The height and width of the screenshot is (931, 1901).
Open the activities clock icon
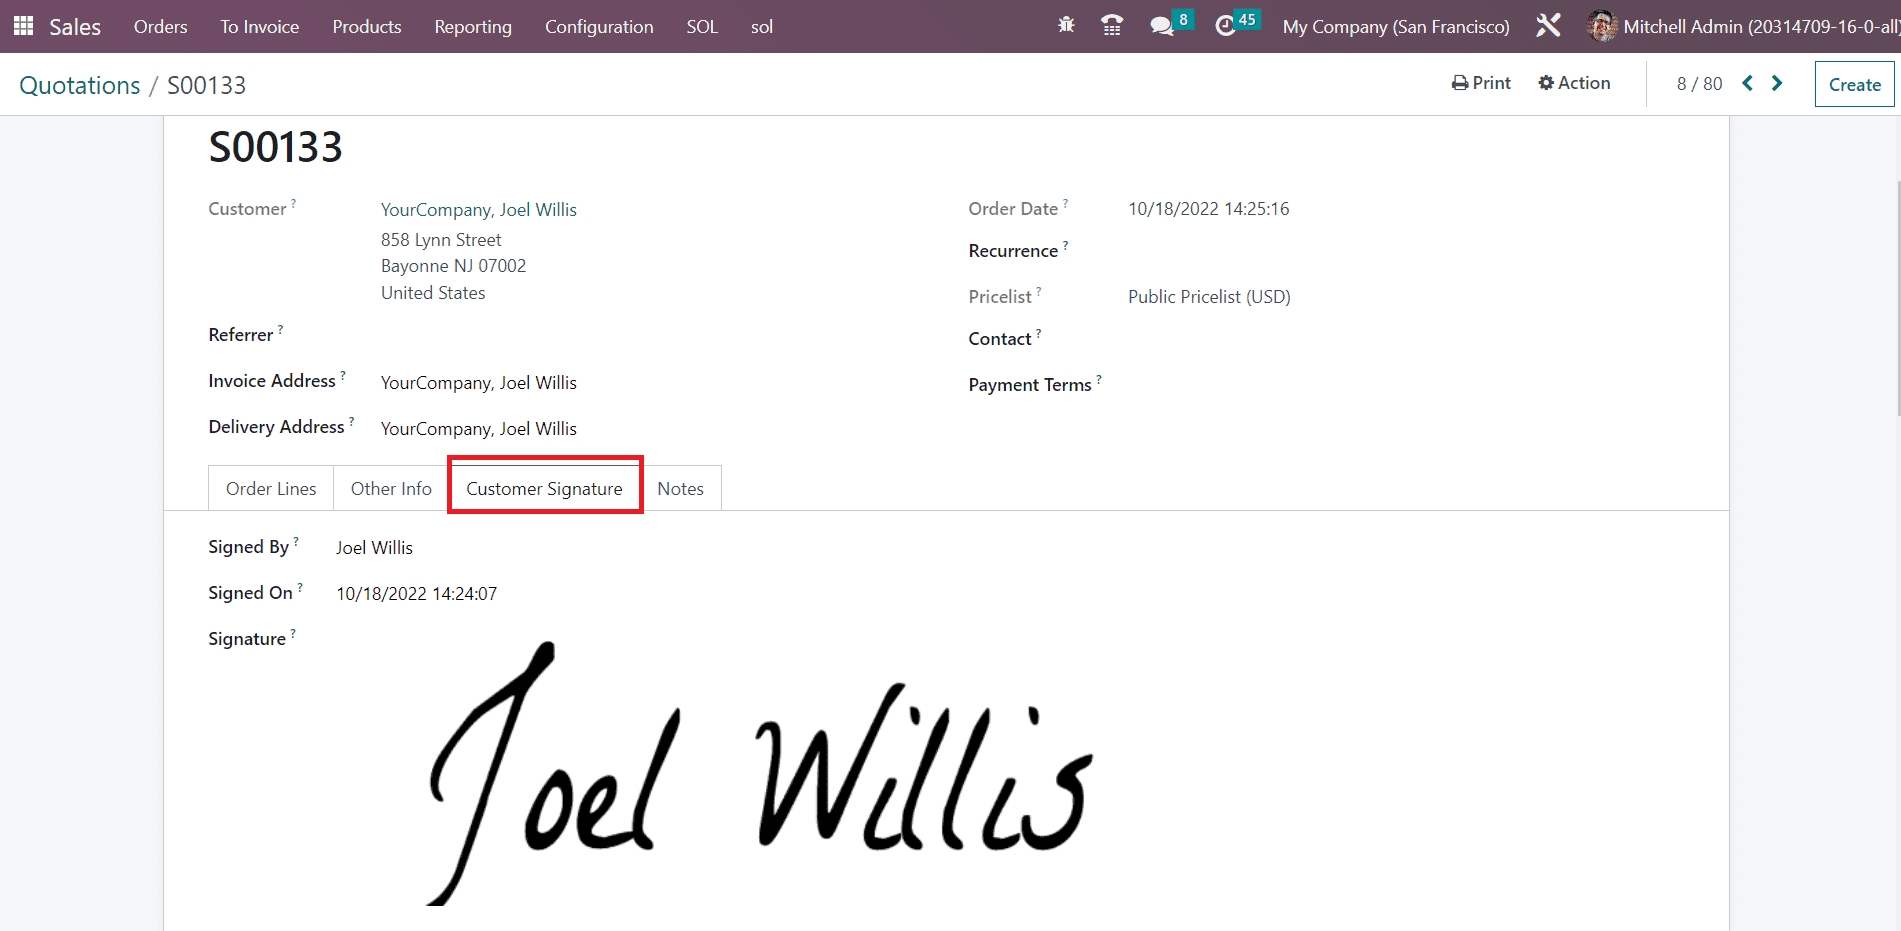[x=1226, y=26]
